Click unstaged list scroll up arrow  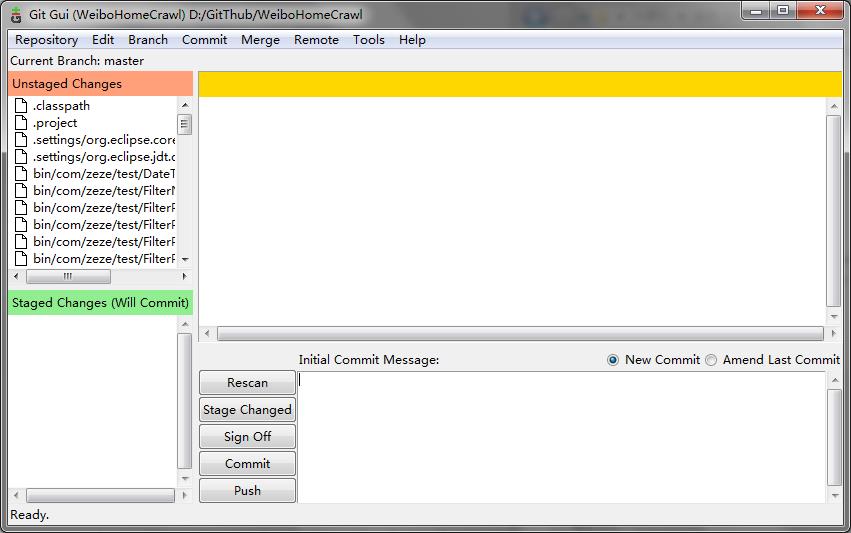(x=185, y=105)
